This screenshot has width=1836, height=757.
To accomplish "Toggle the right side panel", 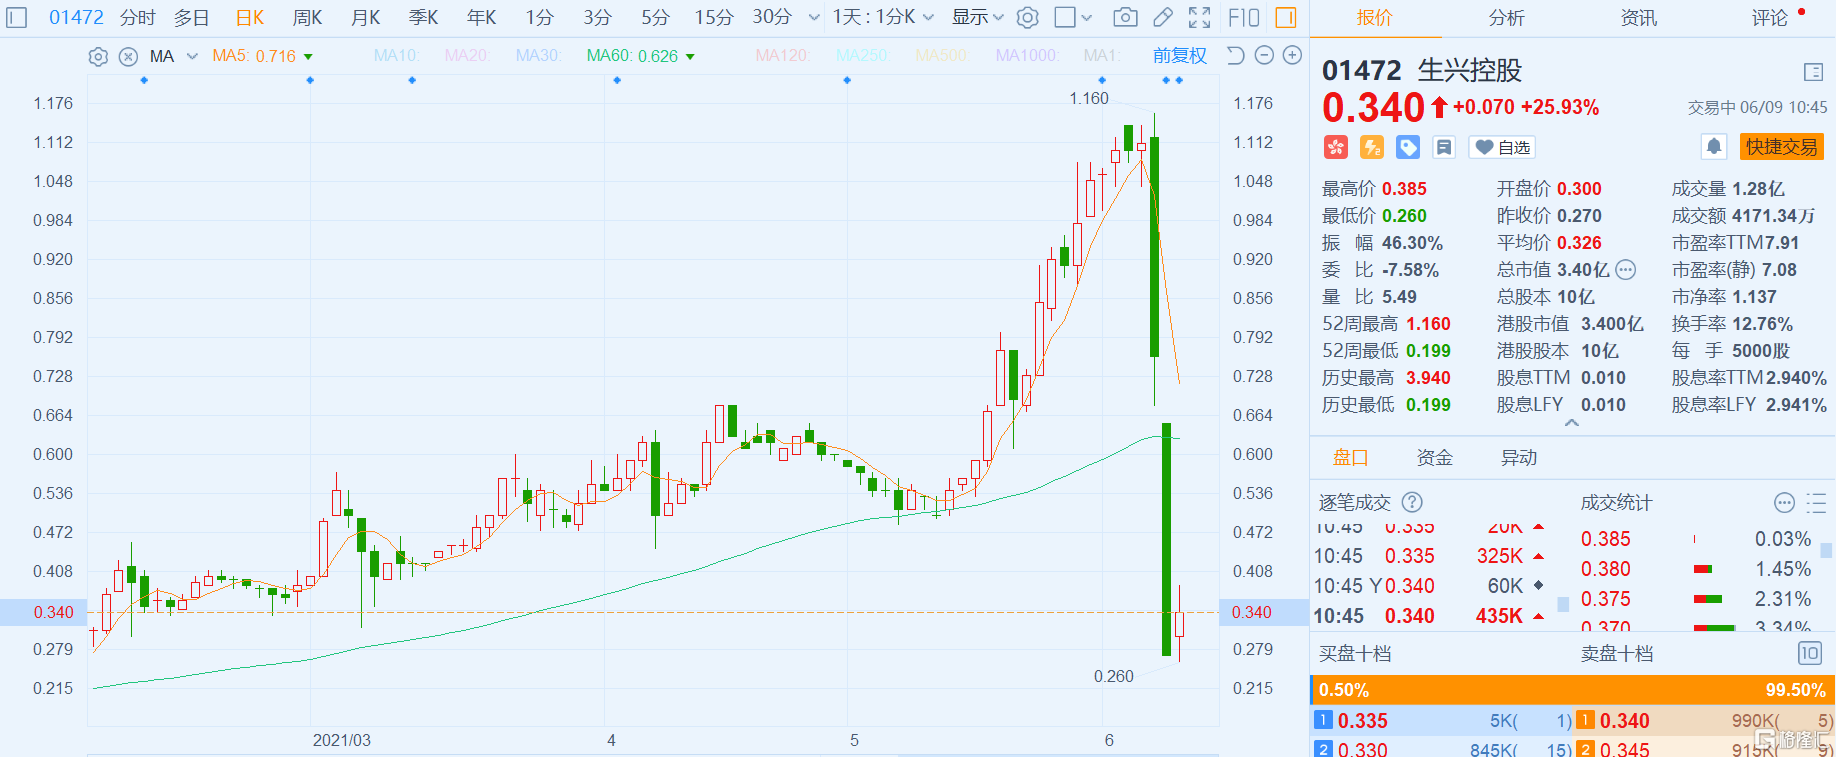I will (x=1286, y=17).
